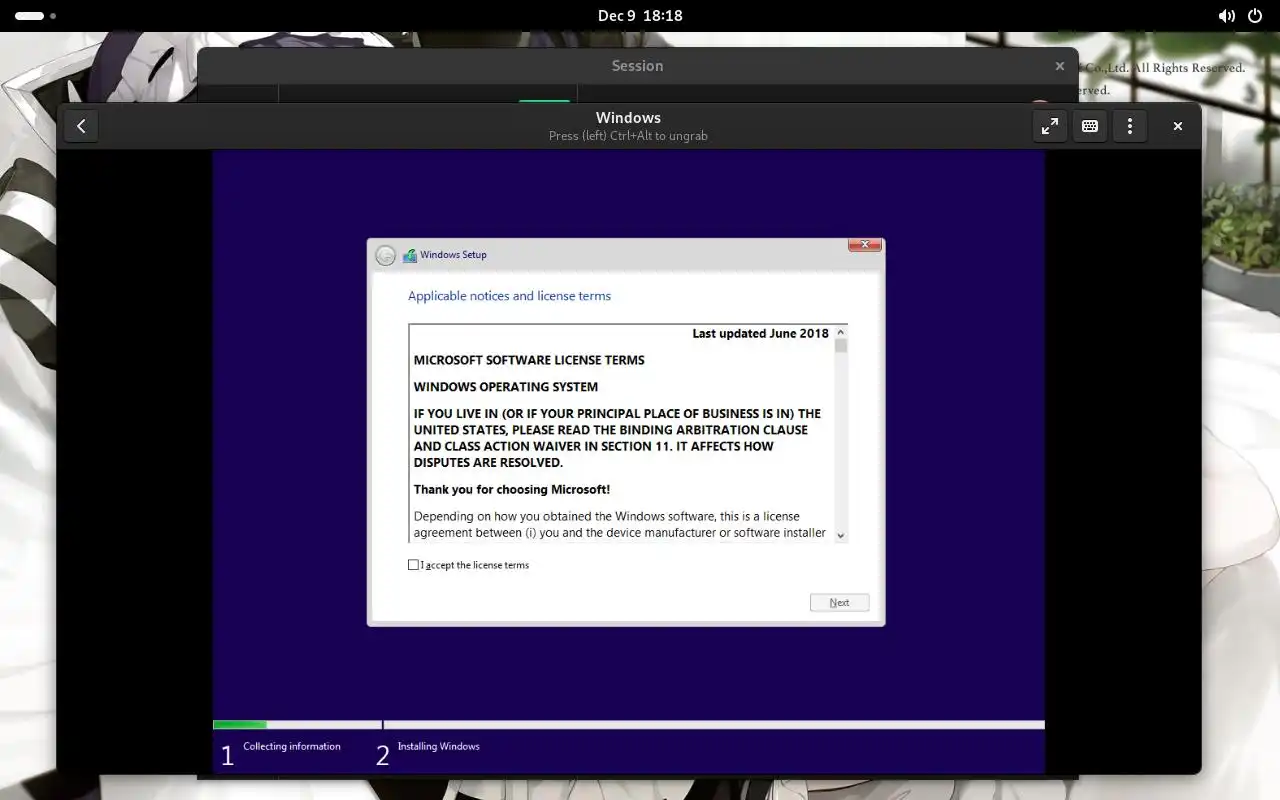Open the clock showing Dec 9 18:18
Image resolution: width=1280 pixels, height=800 pixels.
coord(640,16)
